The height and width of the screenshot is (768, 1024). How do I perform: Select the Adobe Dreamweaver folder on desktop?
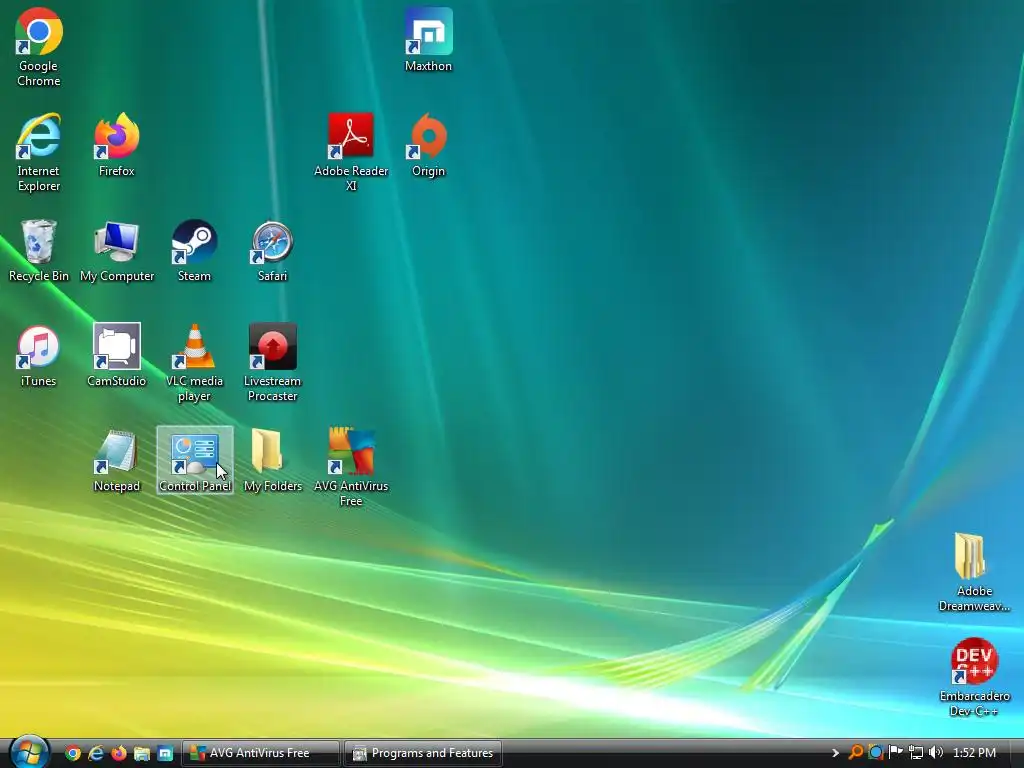(974, 573)
